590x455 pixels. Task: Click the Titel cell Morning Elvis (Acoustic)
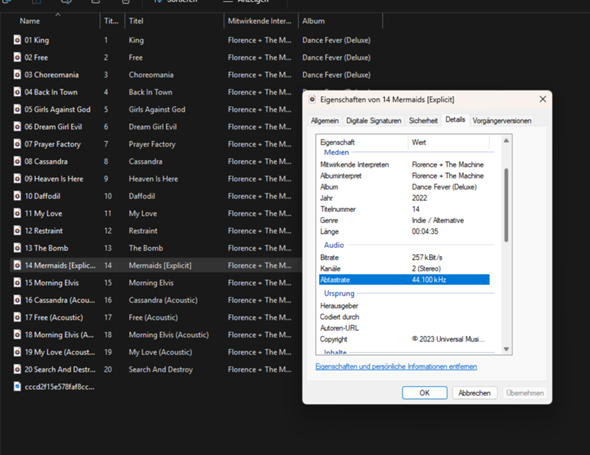coord(169,335)
